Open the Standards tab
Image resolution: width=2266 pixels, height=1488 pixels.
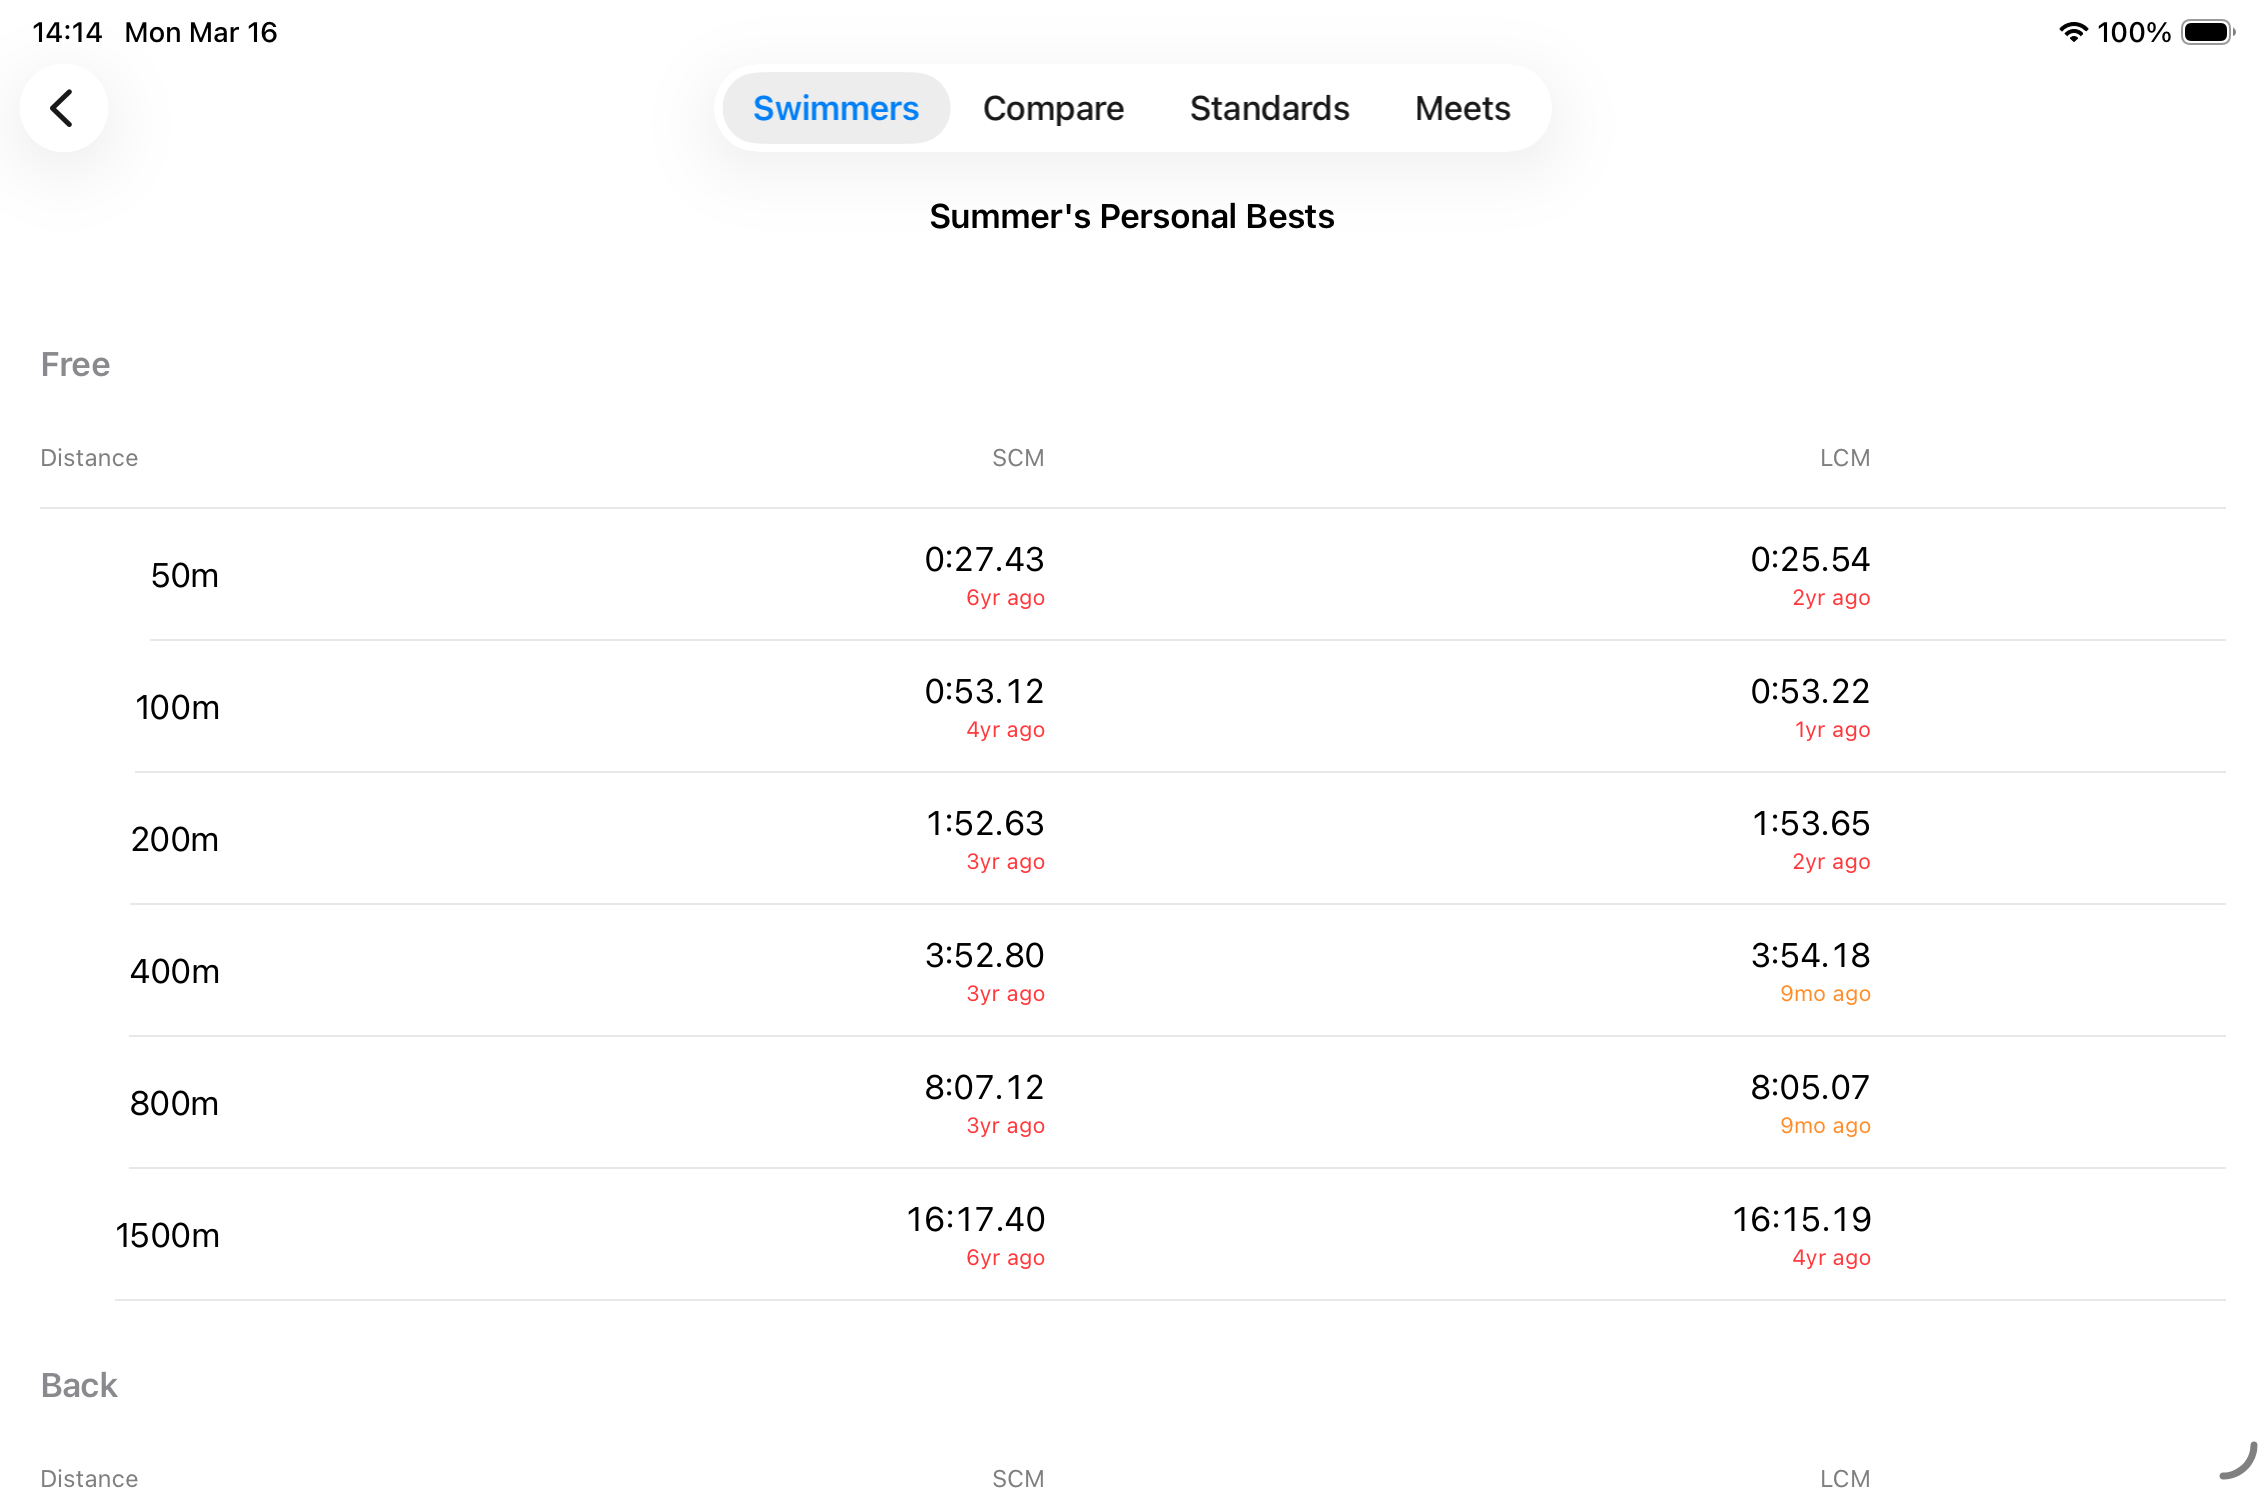1268,108
